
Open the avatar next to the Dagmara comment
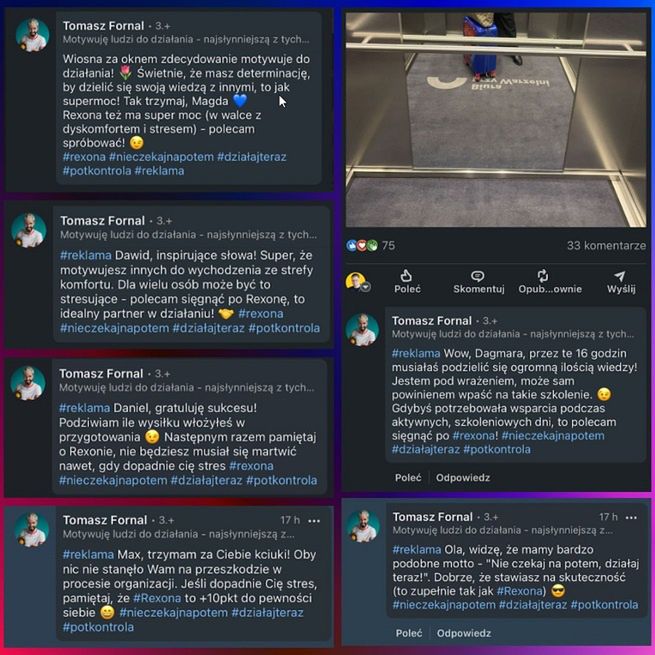coord(362,330)
